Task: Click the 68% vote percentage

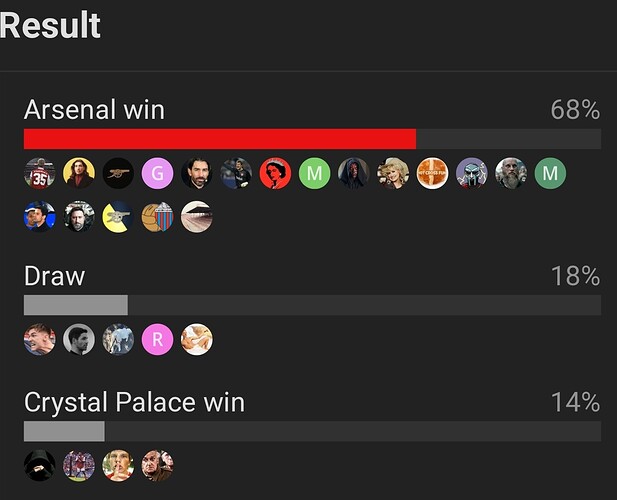Action: (x=575, y=110)
